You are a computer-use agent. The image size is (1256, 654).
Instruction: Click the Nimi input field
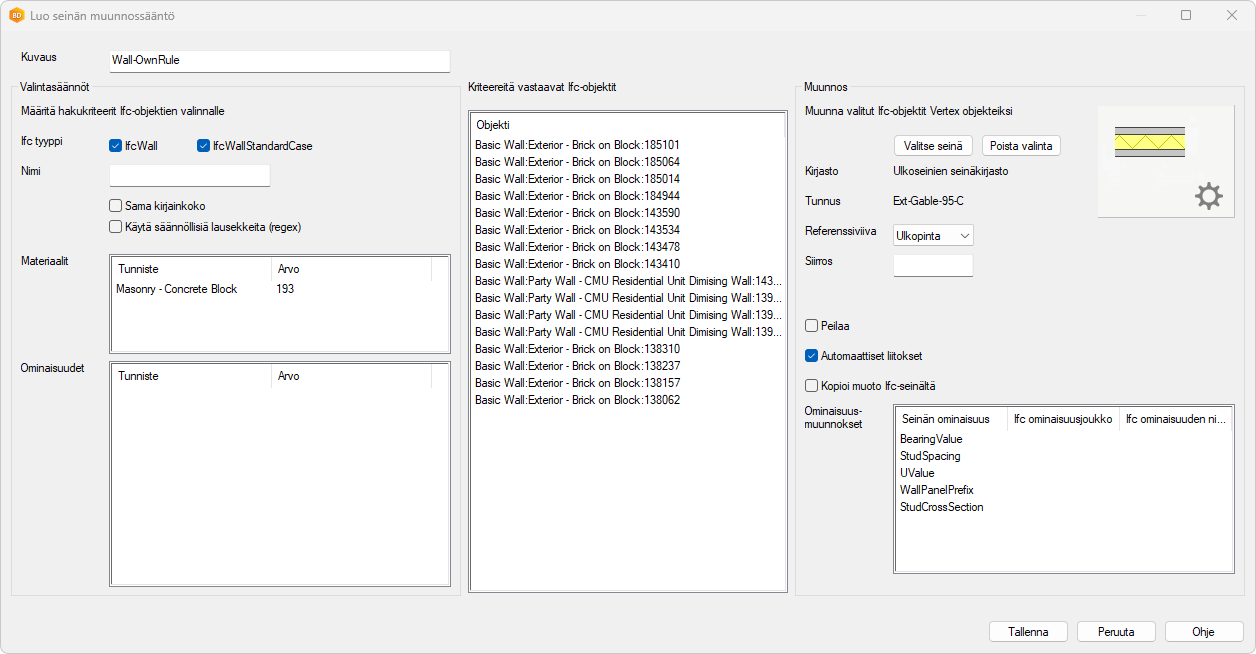189,176
